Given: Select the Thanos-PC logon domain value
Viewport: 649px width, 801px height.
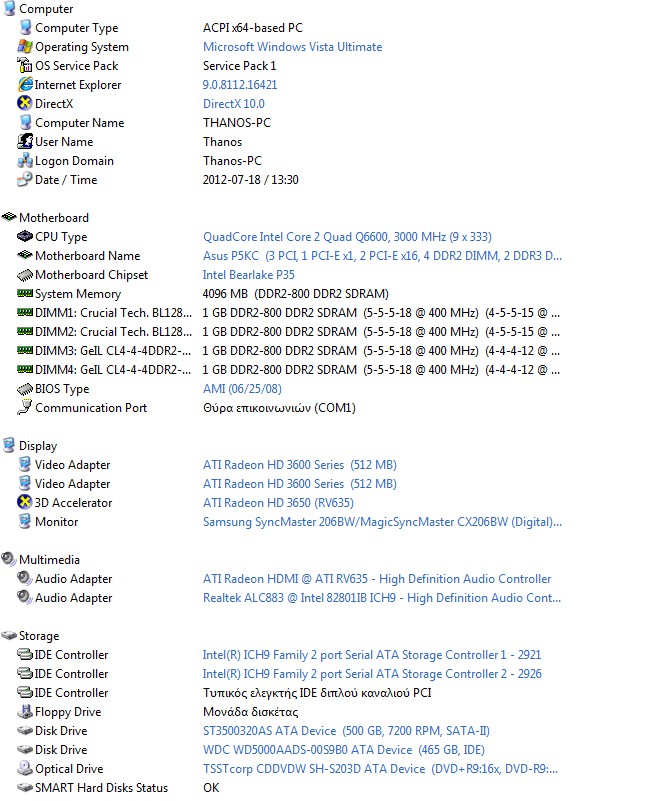Looking at the screenshot, I should click(232, 161).
